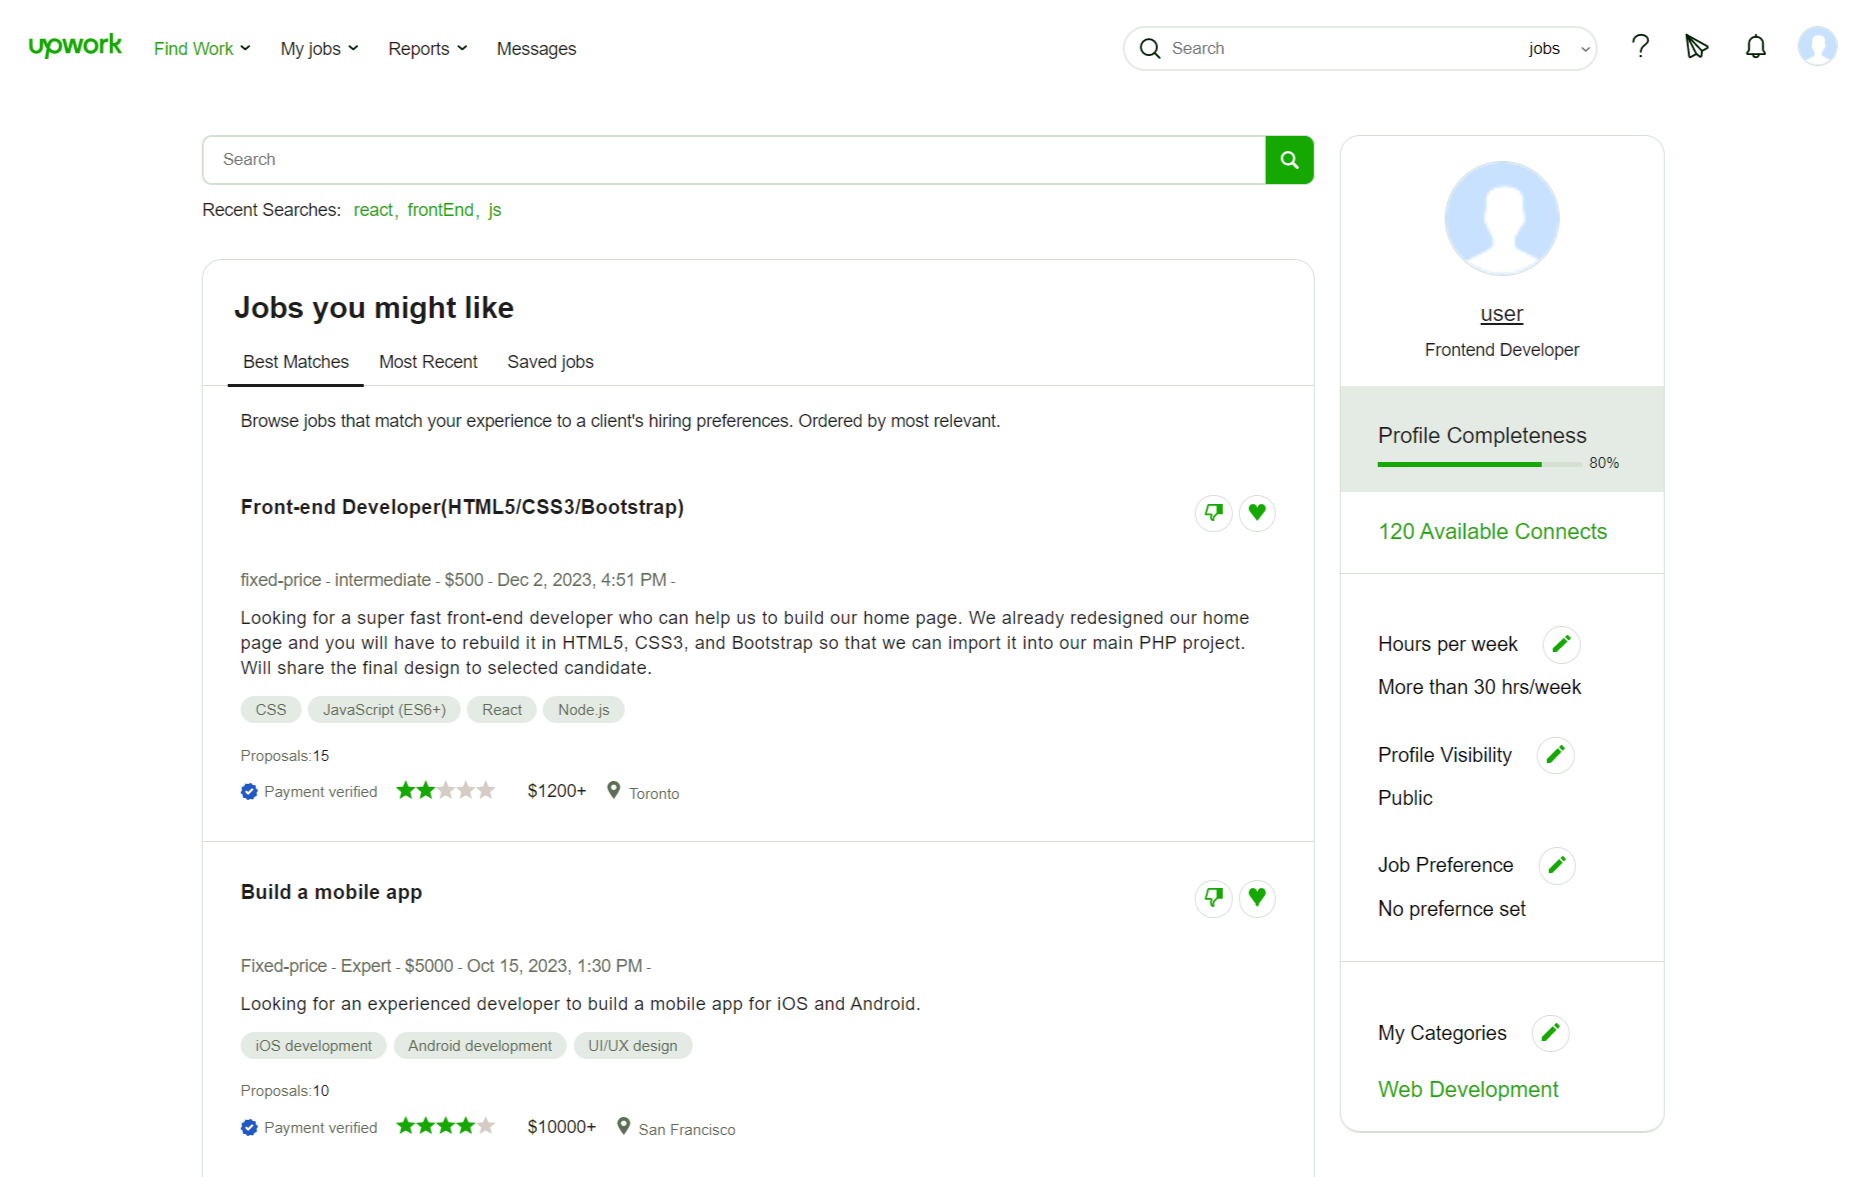Screen dimensions: 1863x1177
Task: Focus the main job search field
Action: coord(734,160)
